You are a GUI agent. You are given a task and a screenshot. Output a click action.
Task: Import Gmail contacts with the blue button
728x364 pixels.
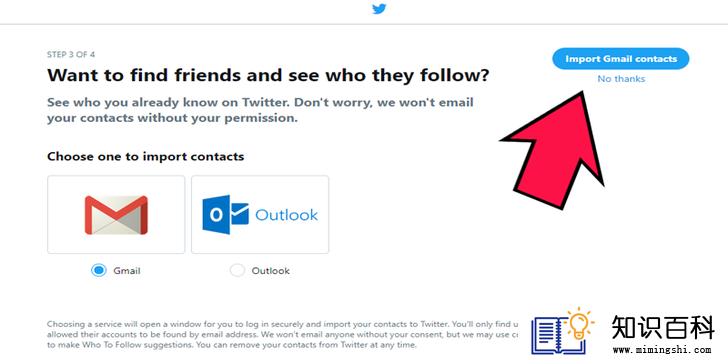[621, 59]
